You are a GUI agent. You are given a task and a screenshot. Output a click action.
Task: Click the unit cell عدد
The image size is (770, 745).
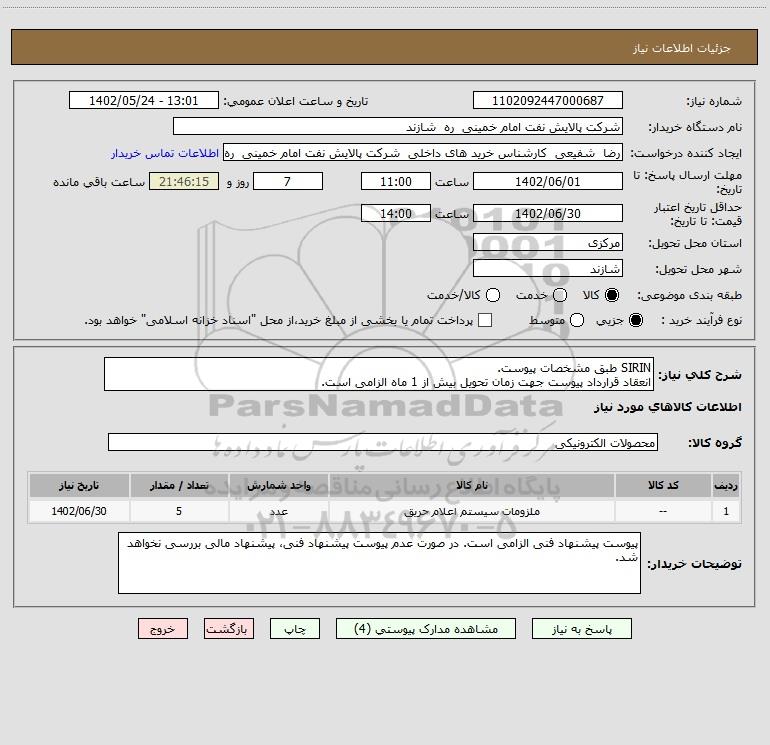[x=278, y=511]
